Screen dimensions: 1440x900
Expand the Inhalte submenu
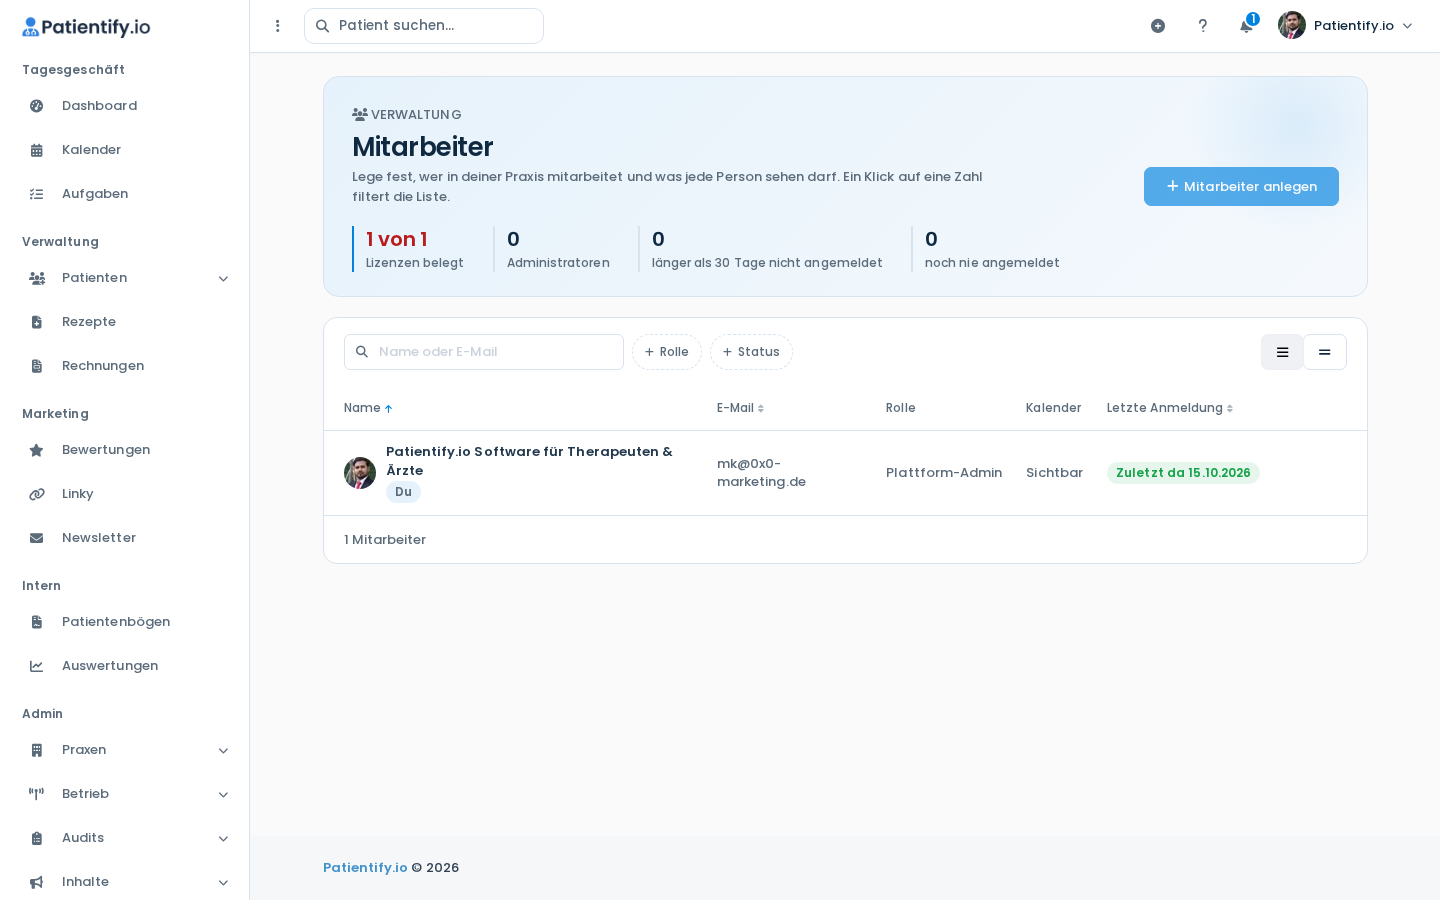(x=223, y=883)
